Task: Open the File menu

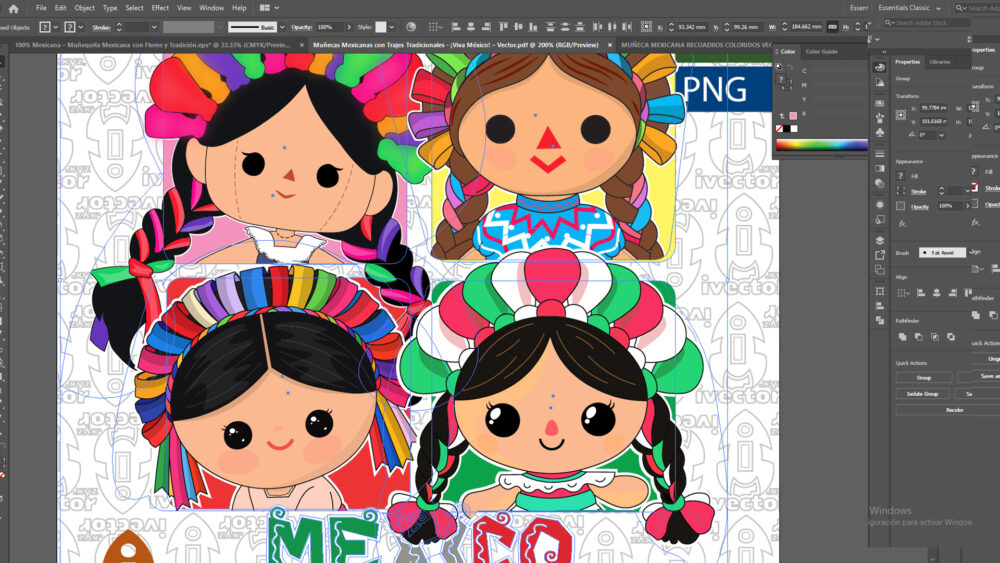Action: click(41, 8)
